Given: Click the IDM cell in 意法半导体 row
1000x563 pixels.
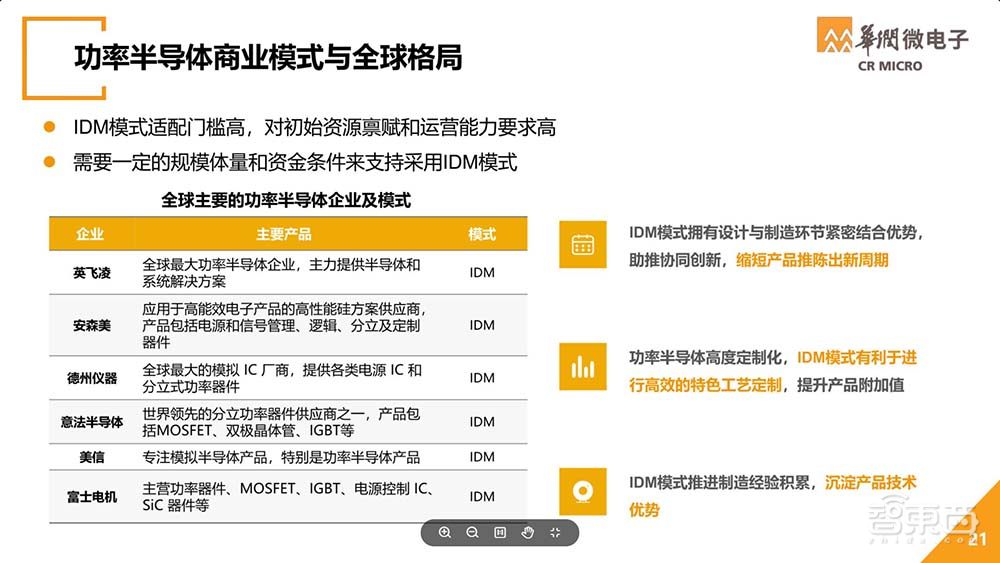Looking at the screenshot, I should (482, 422).
